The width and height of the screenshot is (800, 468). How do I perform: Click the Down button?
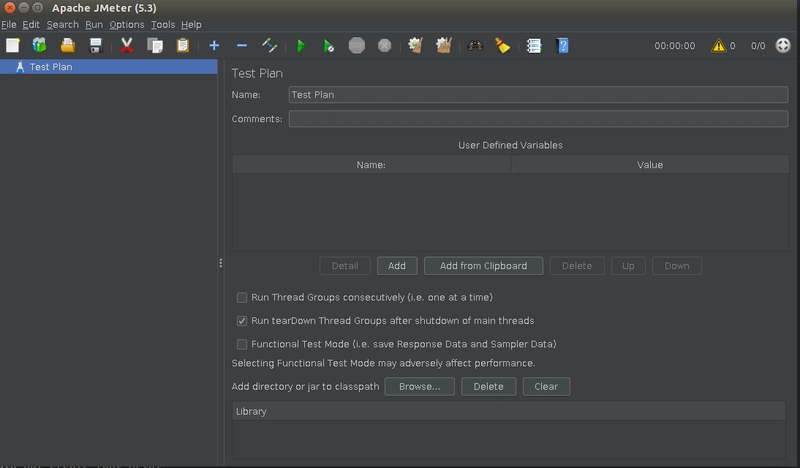pyautogui.click(x=677, y=266)
